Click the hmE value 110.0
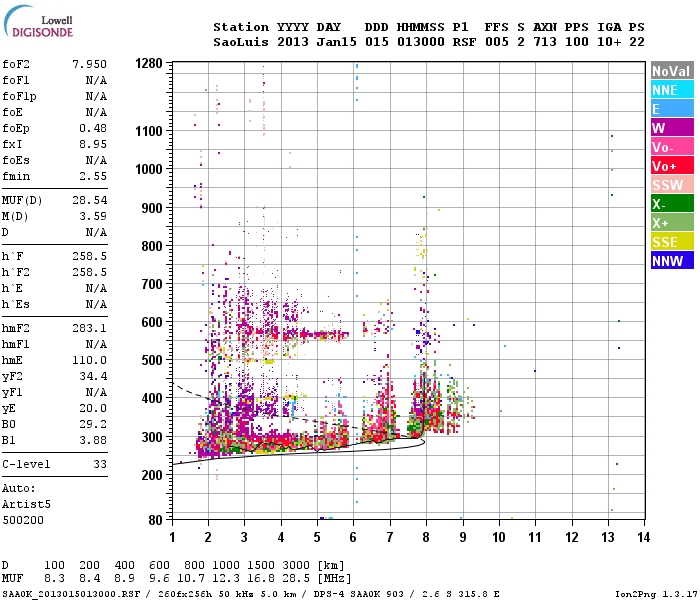Viewport: 700px width, 600px height. pyautogui.click(x=90, y=361)
